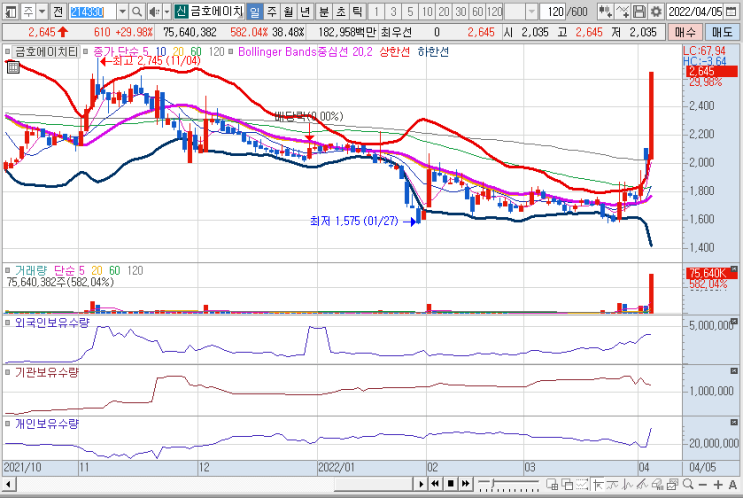Viewport: 743px width, 498px height.
Task: Click the 거래량 volume indicator label
Action: click(31, 271)
